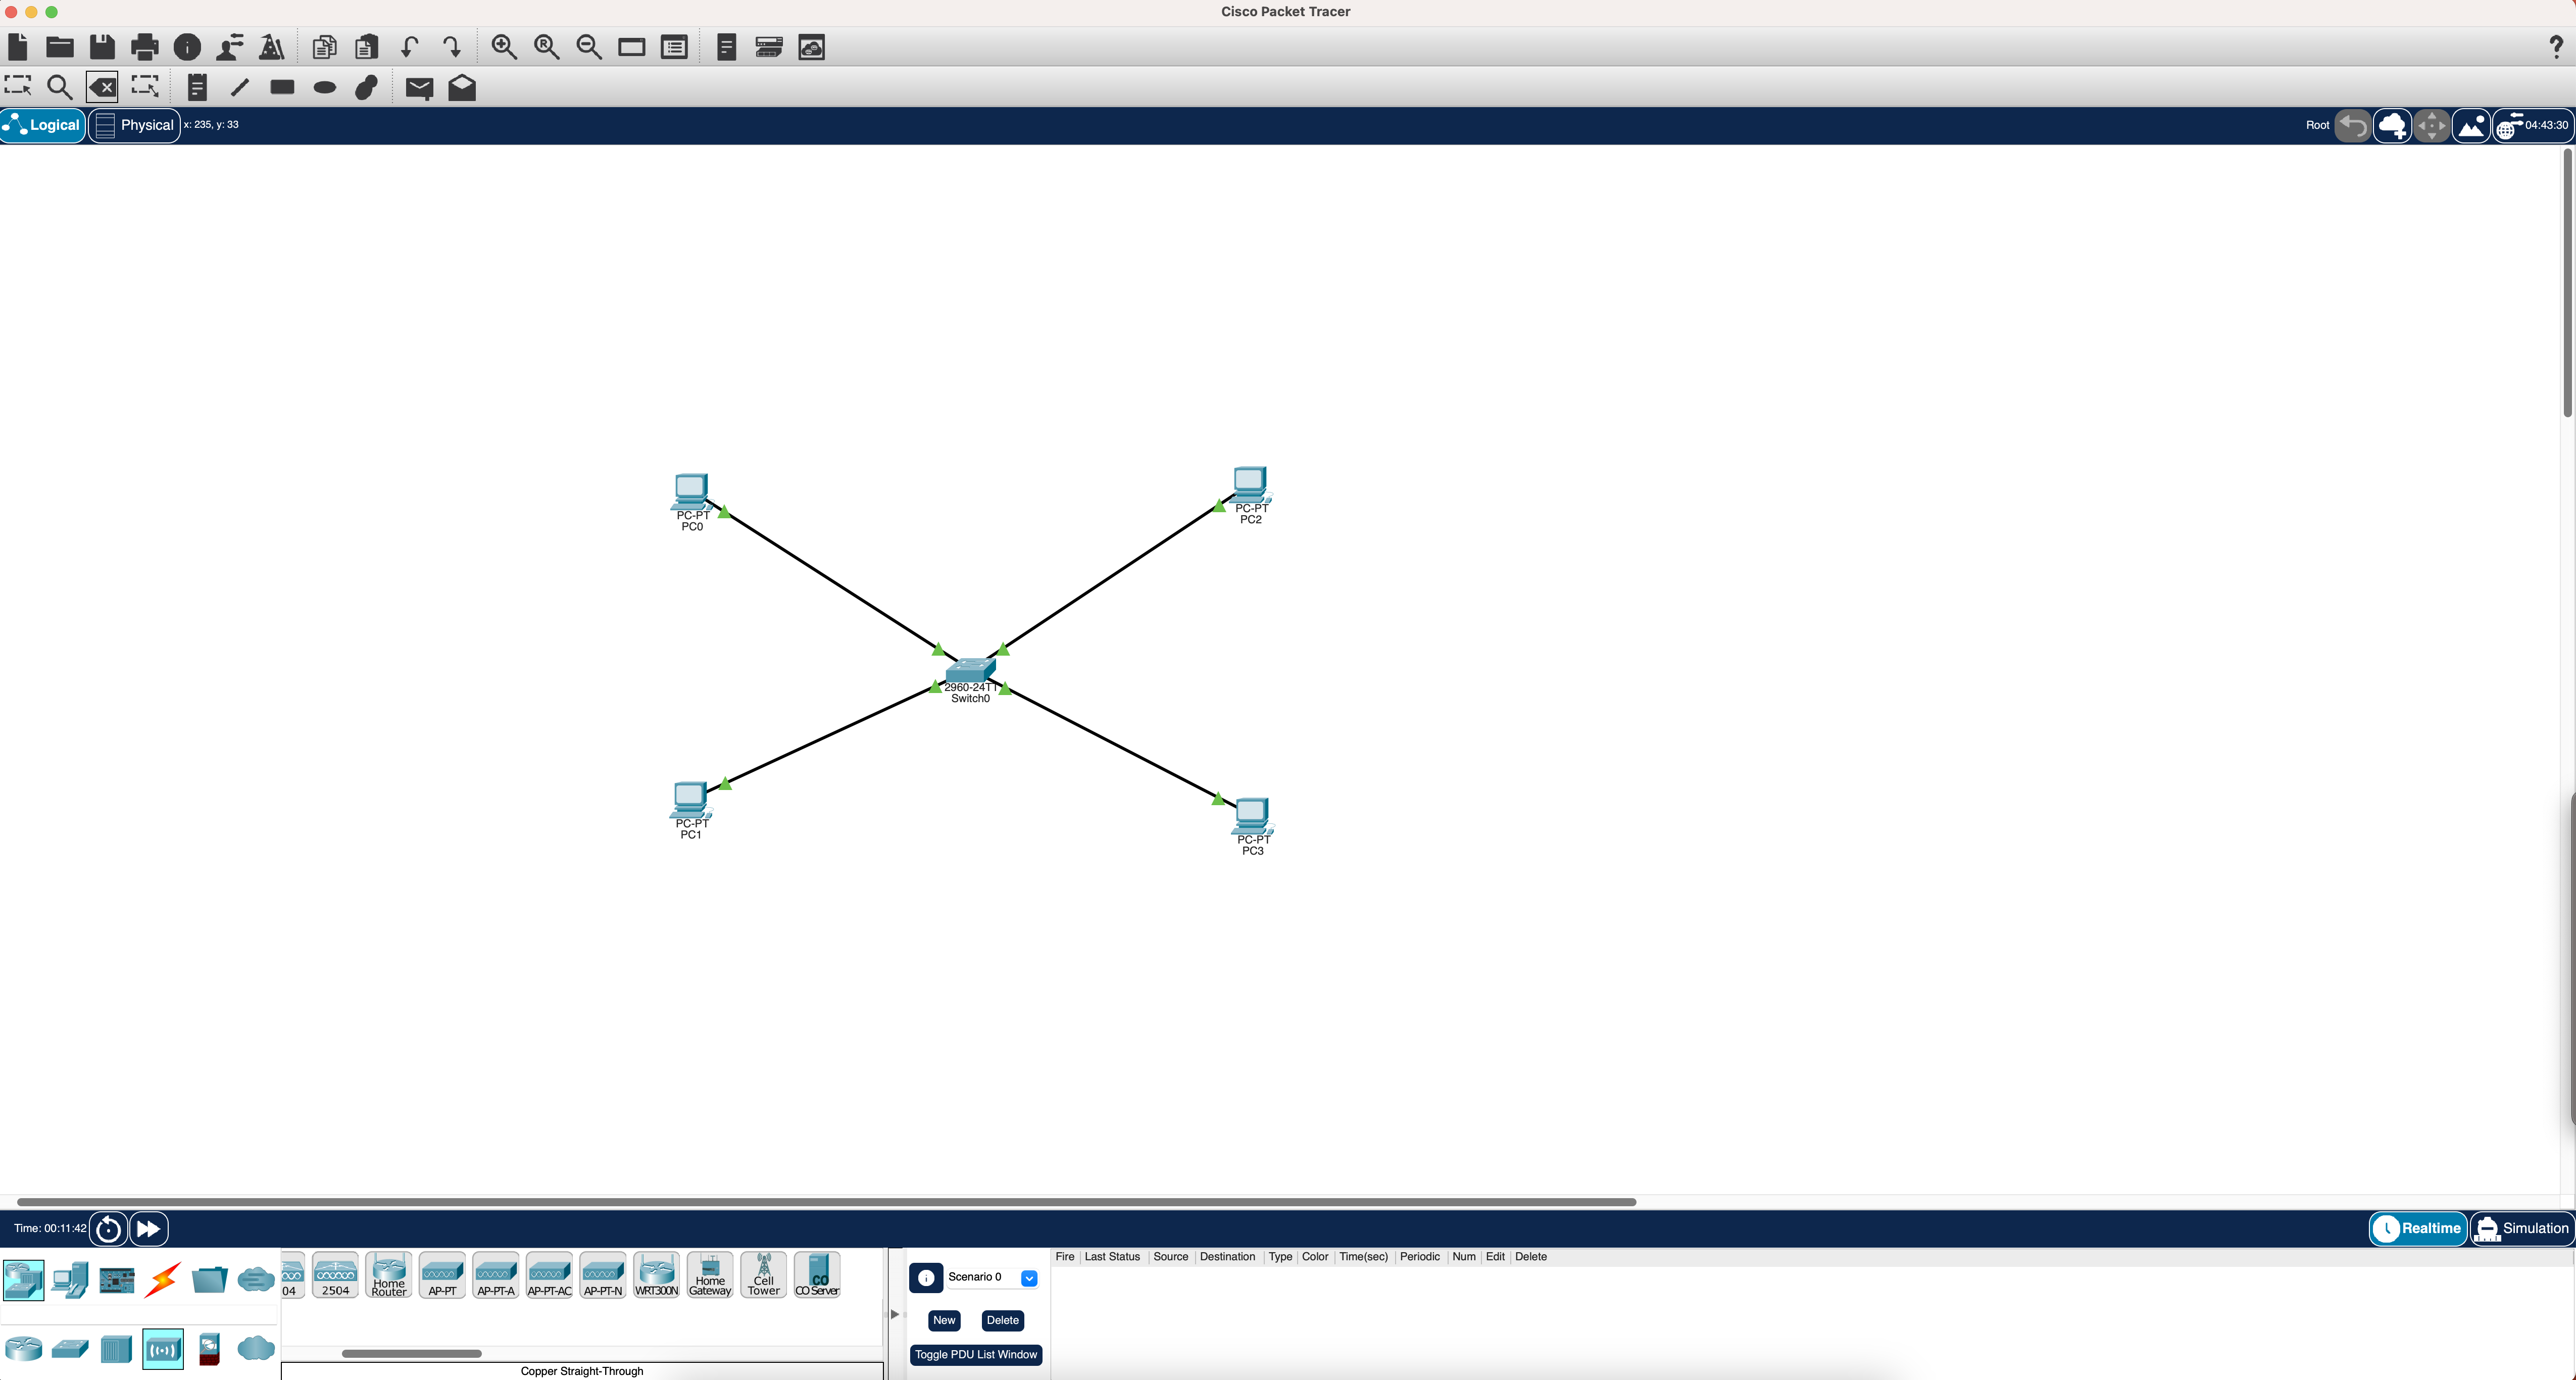Click the Switch0 device on canvas
This screenshot has height=1380, width=2576.
pyautogui.click(x=970, y=671)
